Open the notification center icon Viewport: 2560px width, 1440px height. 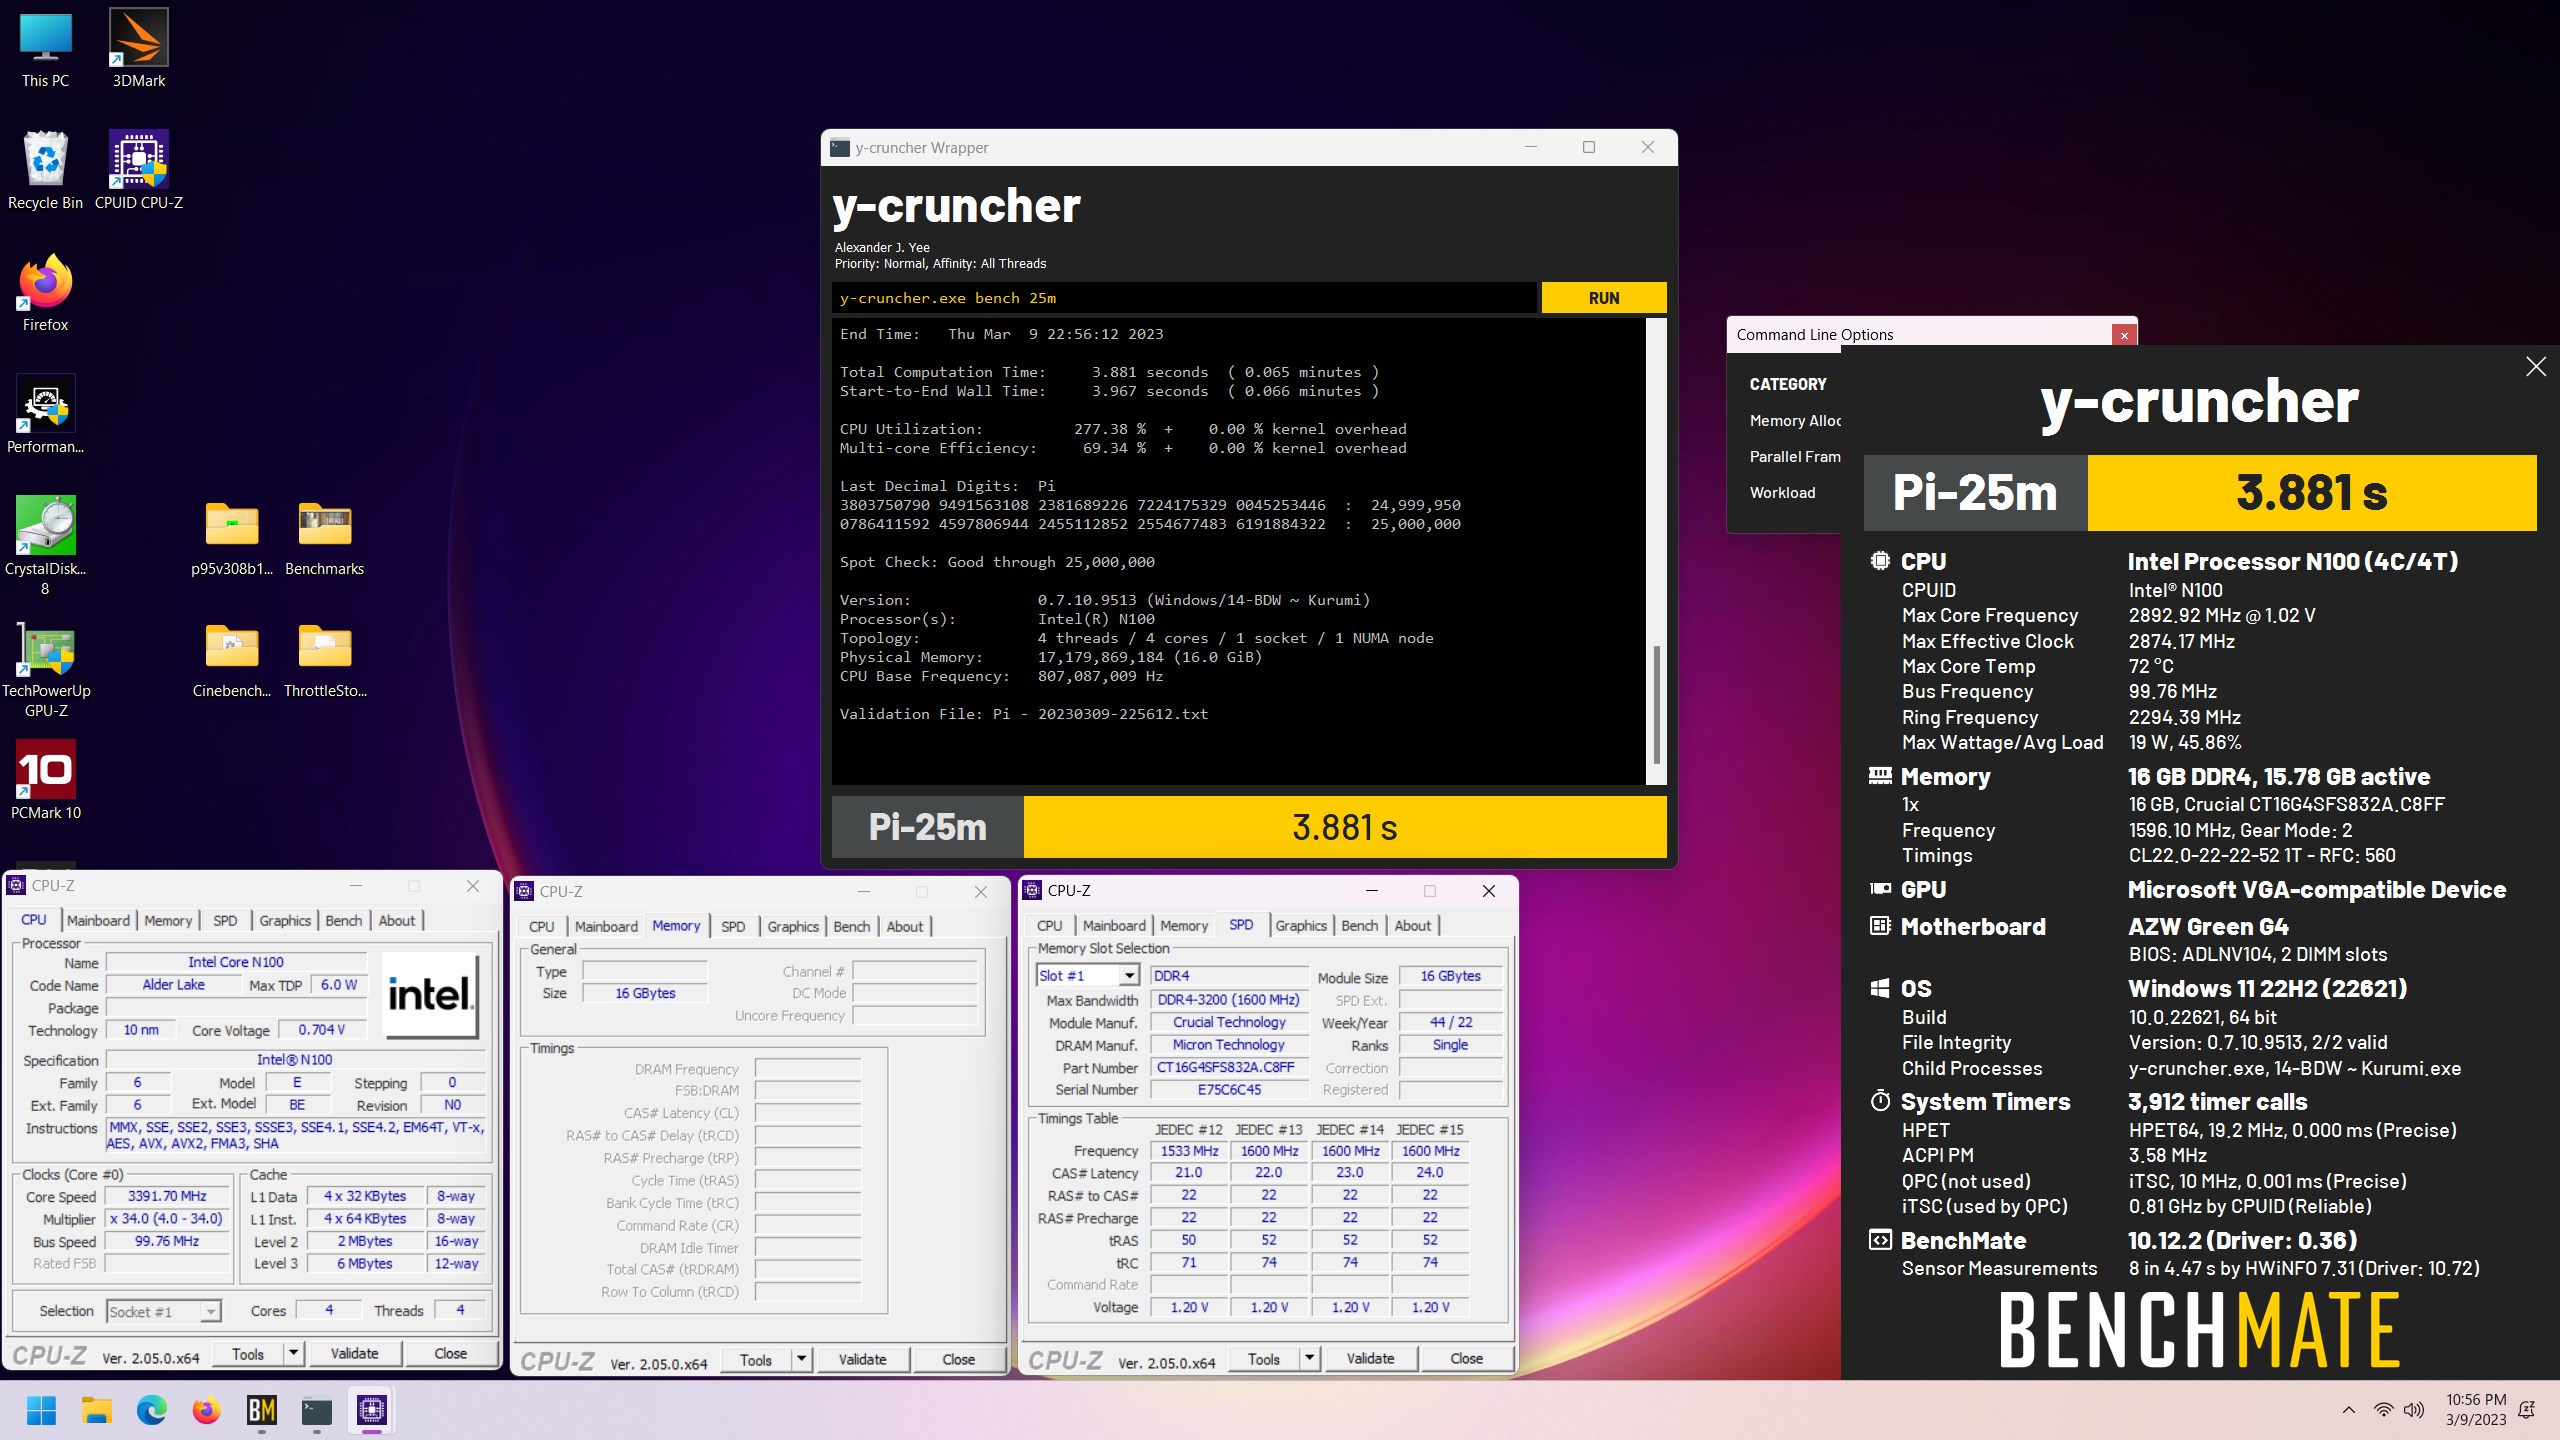pos(2527,1410)
